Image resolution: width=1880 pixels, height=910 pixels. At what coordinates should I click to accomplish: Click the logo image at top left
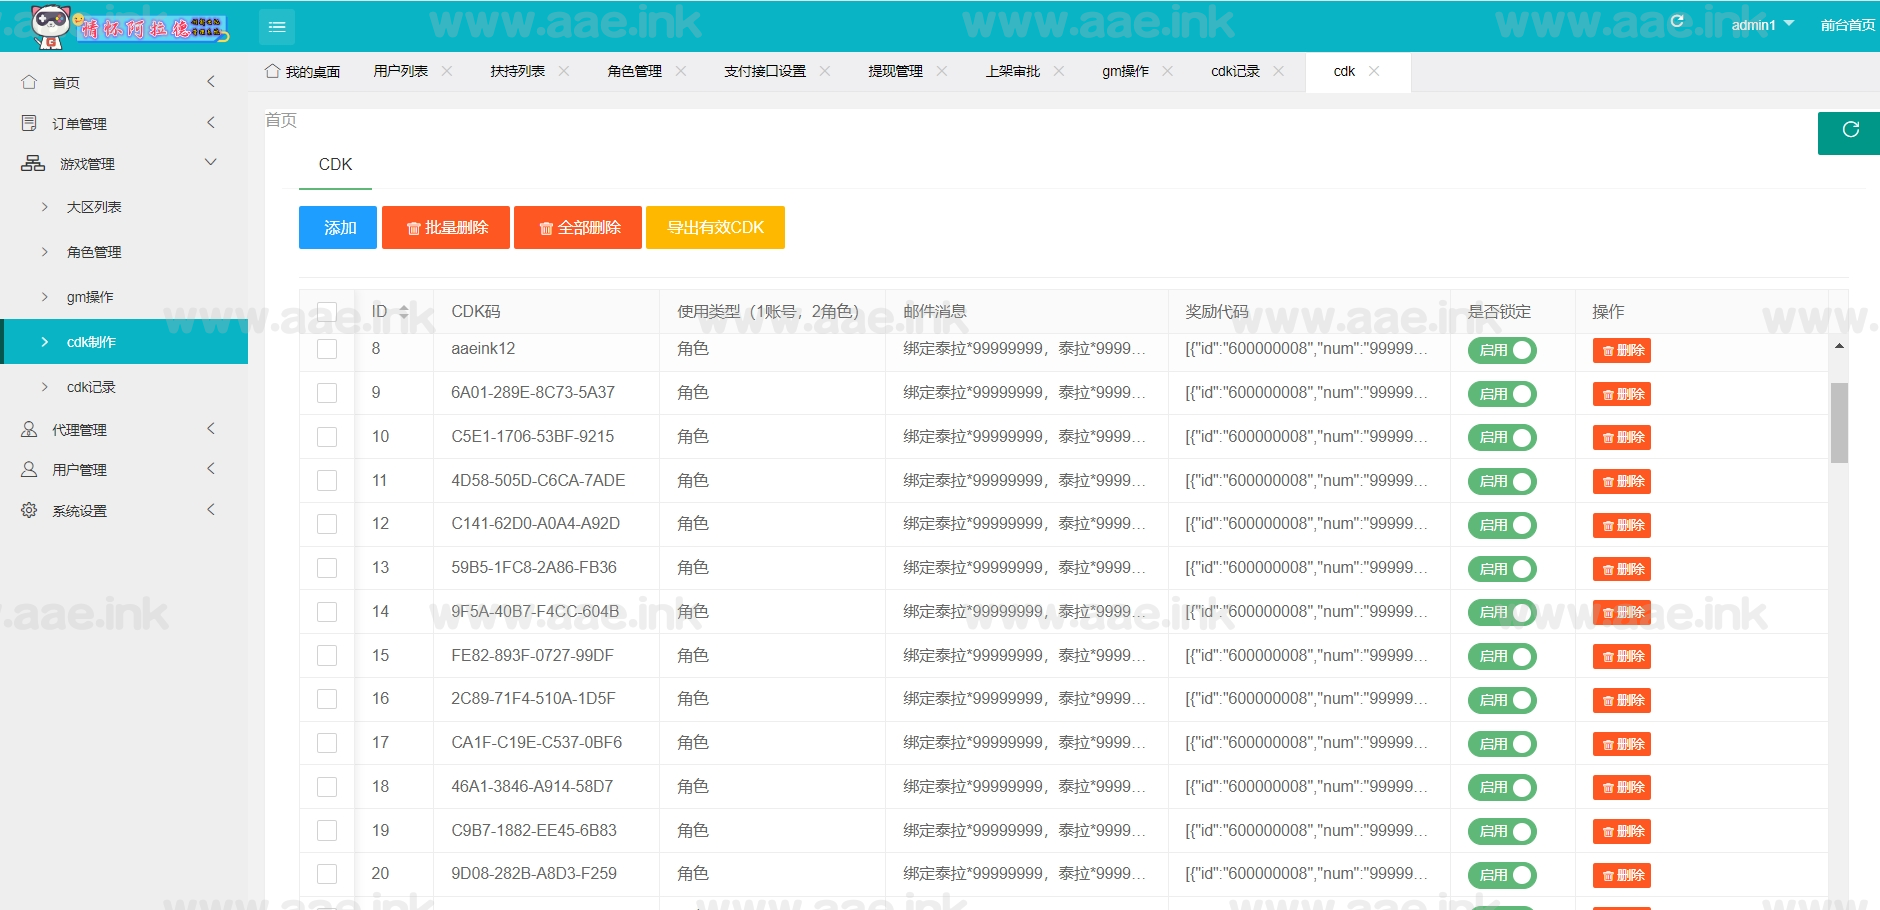(x=128, y=26)
